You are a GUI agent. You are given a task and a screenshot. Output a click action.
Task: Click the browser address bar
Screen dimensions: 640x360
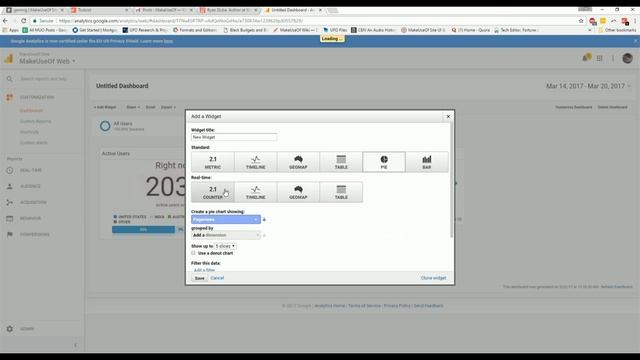pyautogui.click(x=306, y=21)
